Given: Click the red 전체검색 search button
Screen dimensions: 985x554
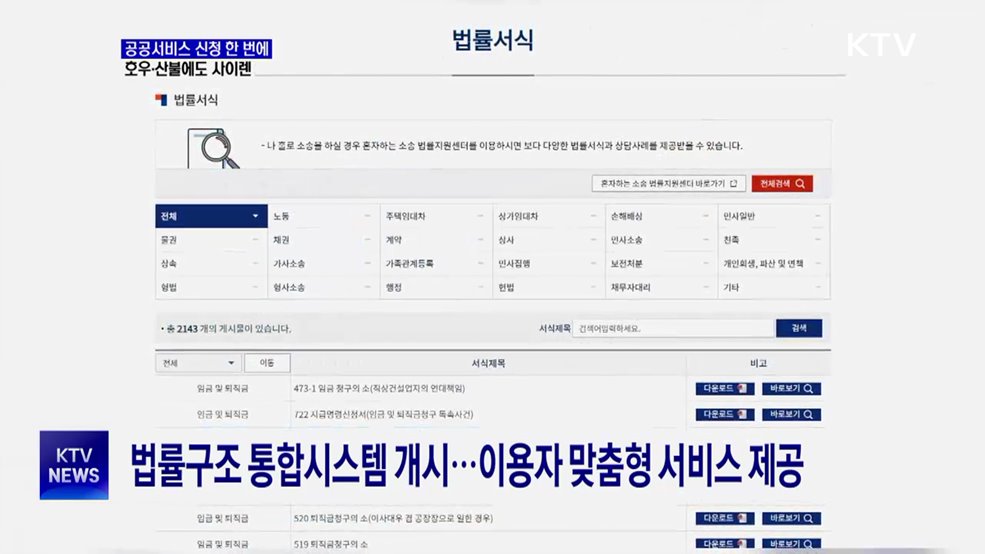Looking at the screenshot, I should click(x=781, y=184).
